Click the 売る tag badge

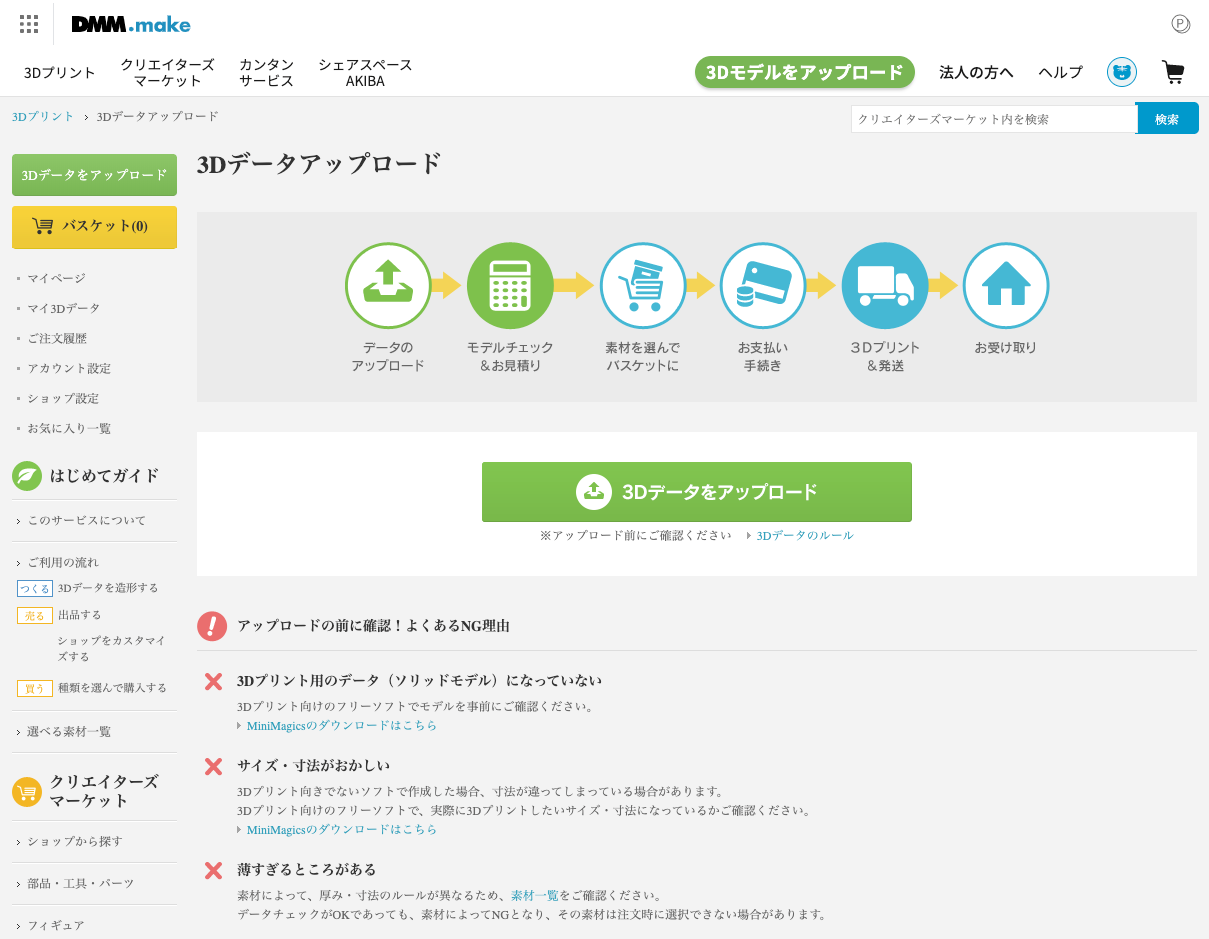pos(35,615)
